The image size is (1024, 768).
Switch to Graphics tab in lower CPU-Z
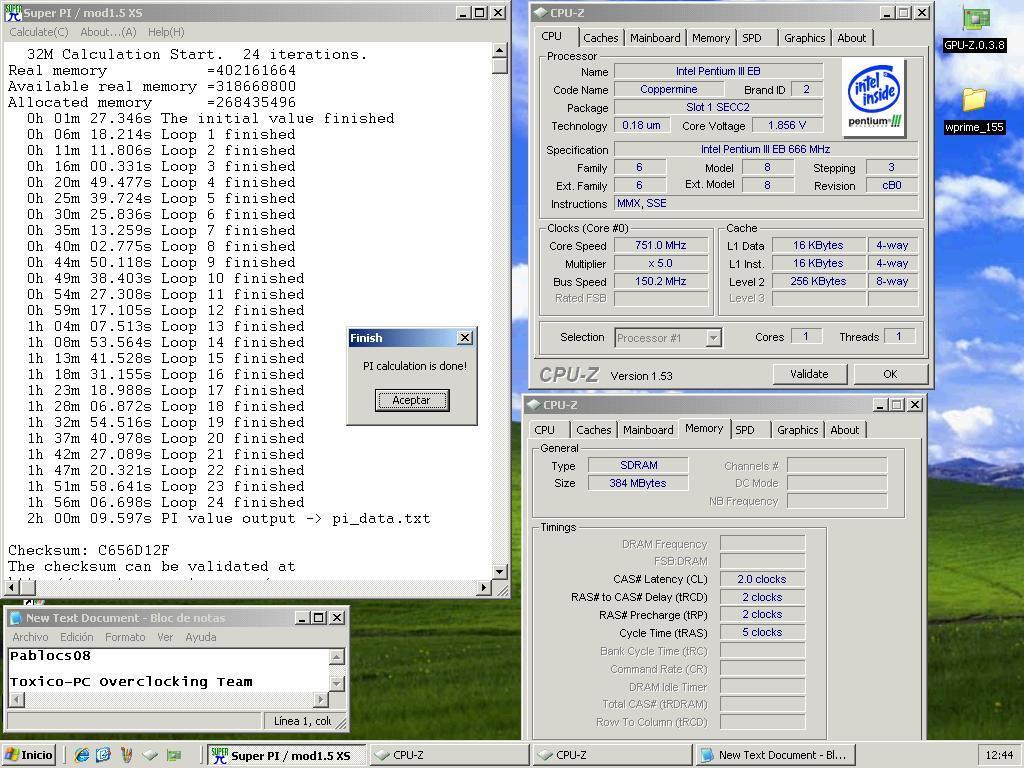797,430
